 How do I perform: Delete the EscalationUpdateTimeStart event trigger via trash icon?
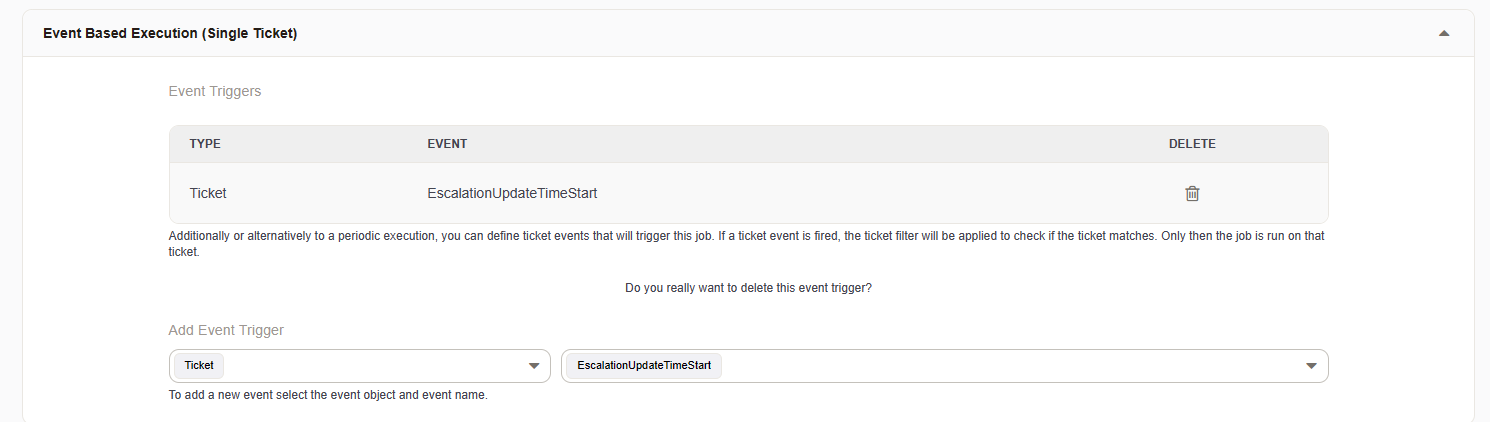tap(1192, 194)
